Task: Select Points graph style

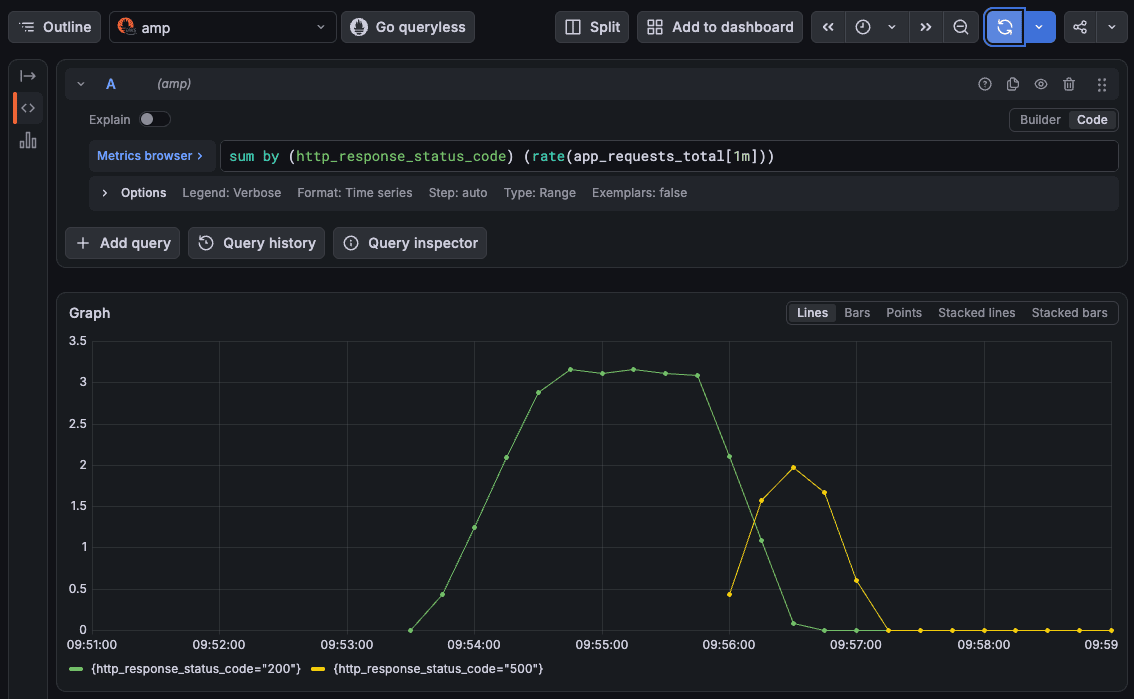Action: click(x=903, y=313)
